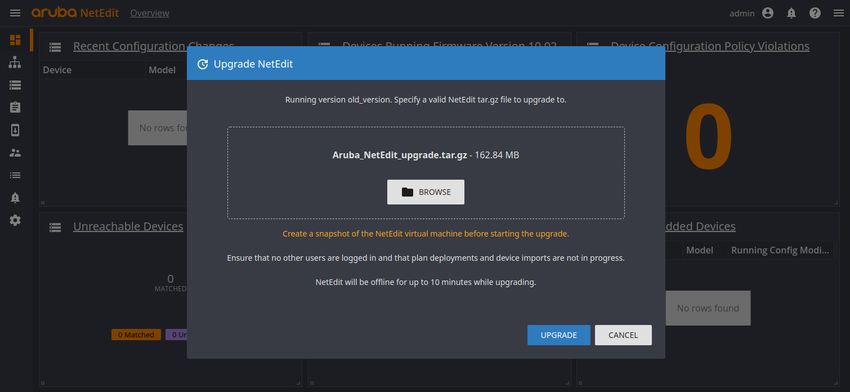
Task: Open the settings gear sidebar icon
Action: (x=15, y=220)
